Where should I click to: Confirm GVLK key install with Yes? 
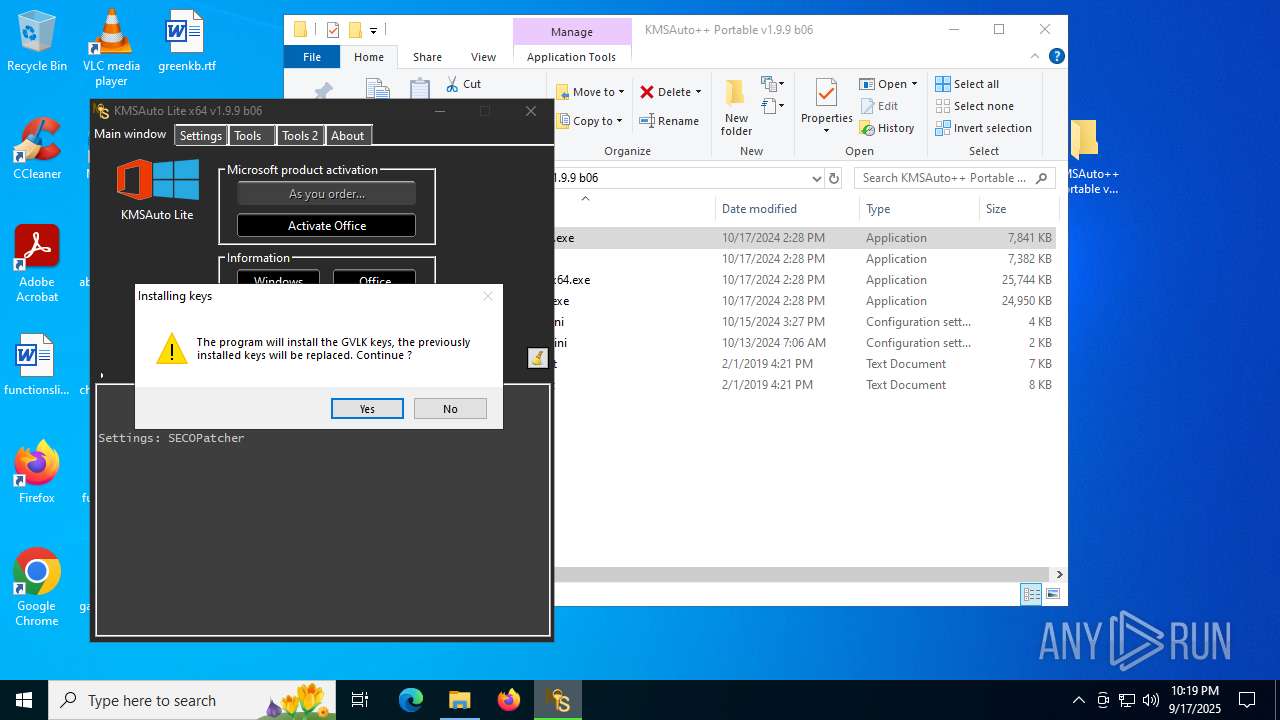[x=367, y=409]
